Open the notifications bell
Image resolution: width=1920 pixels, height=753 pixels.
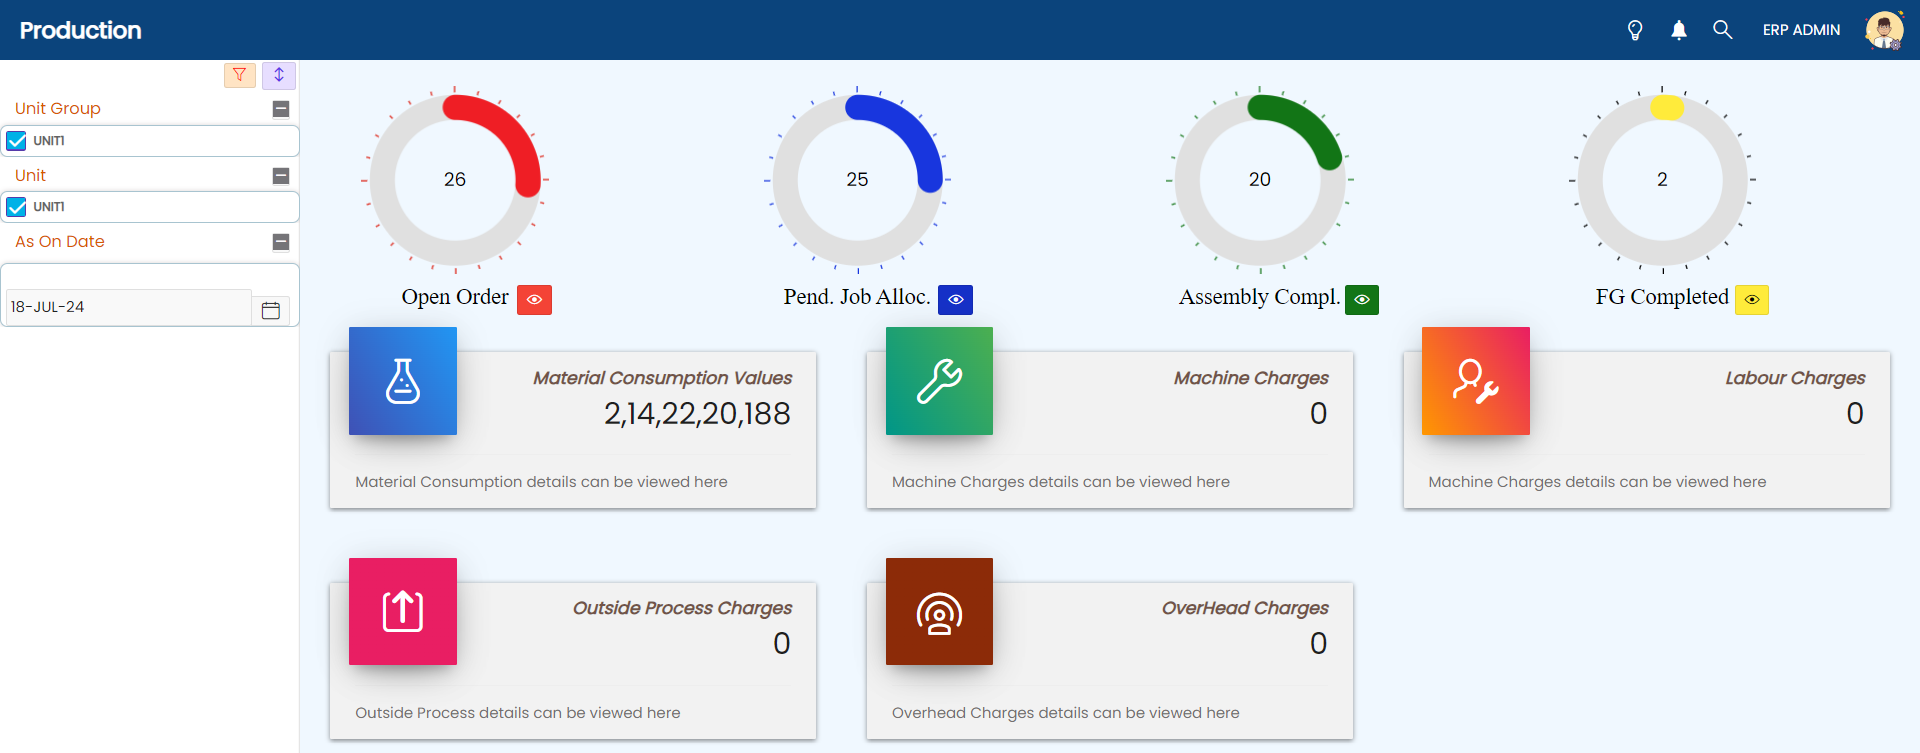pos(1679,30)
